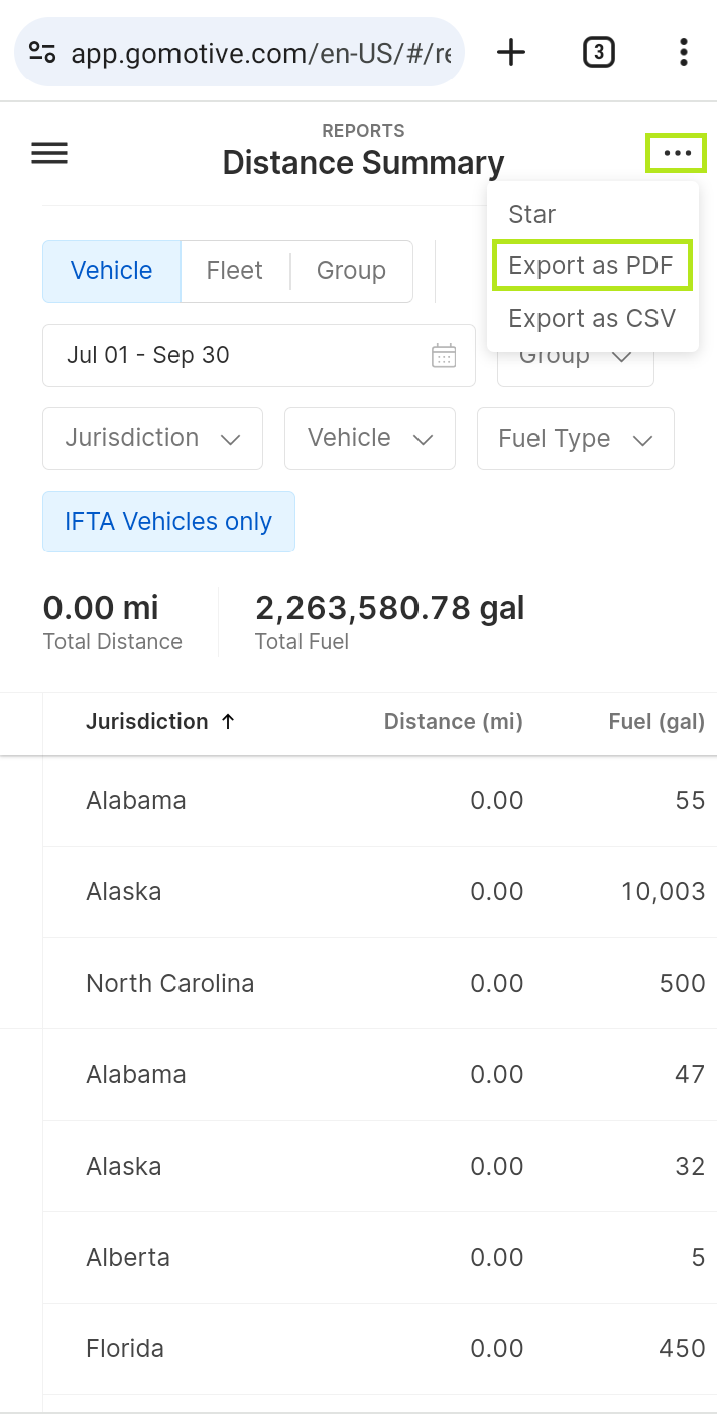
Task: Open the Vehicle filter dropdown
Action: coord(370,438)
